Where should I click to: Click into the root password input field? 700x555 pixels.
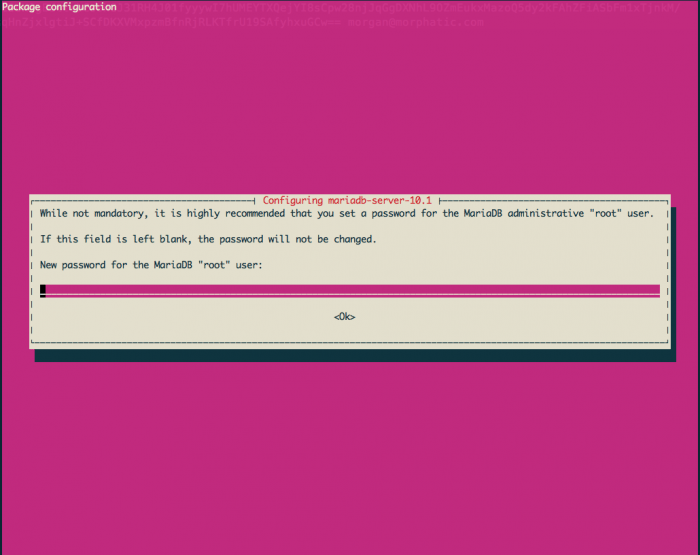(x=350, y=291)
